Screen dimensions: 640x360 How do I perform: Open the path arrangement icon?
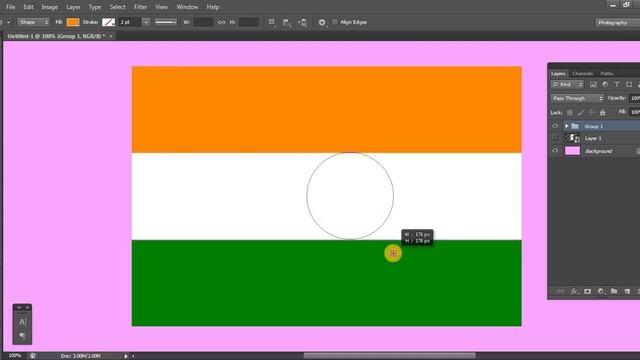coord(302,22)
